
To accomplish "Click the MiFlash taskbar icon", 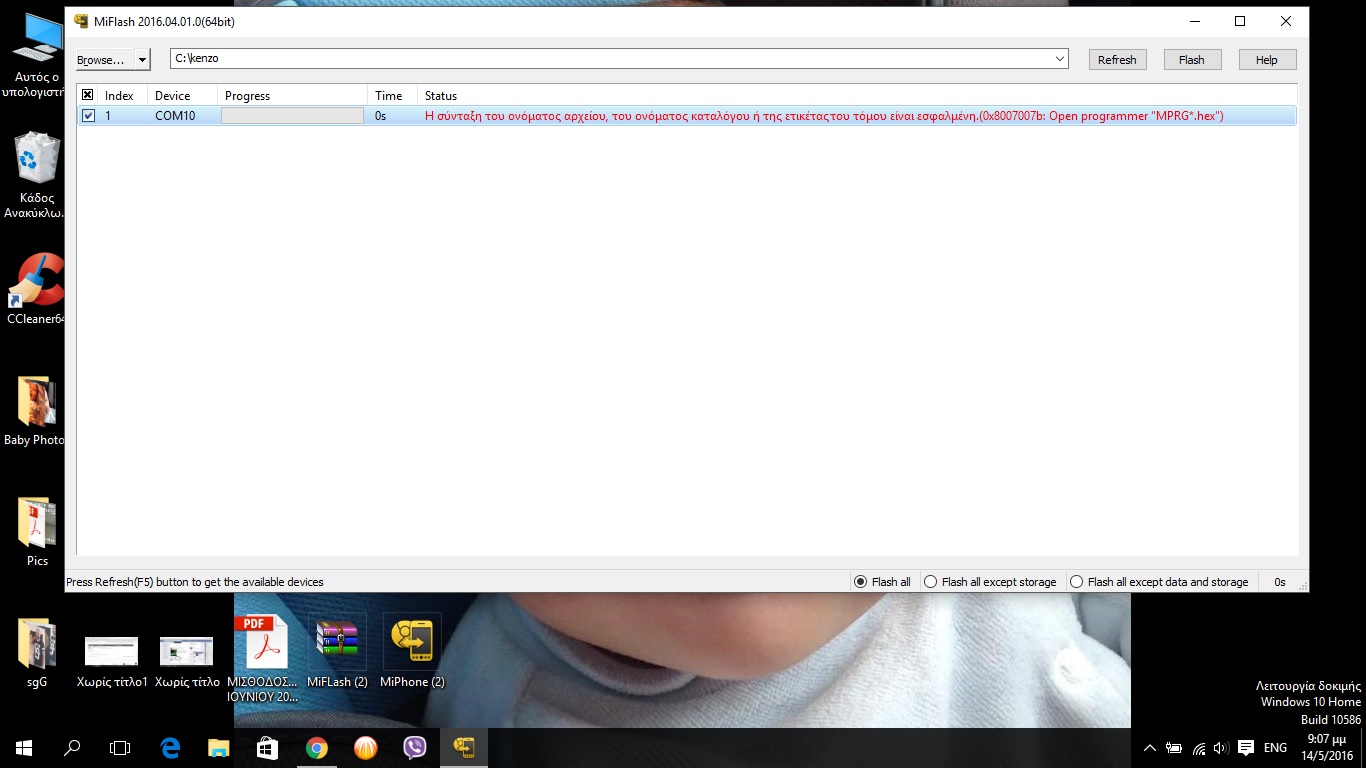I will coord(463,747).
